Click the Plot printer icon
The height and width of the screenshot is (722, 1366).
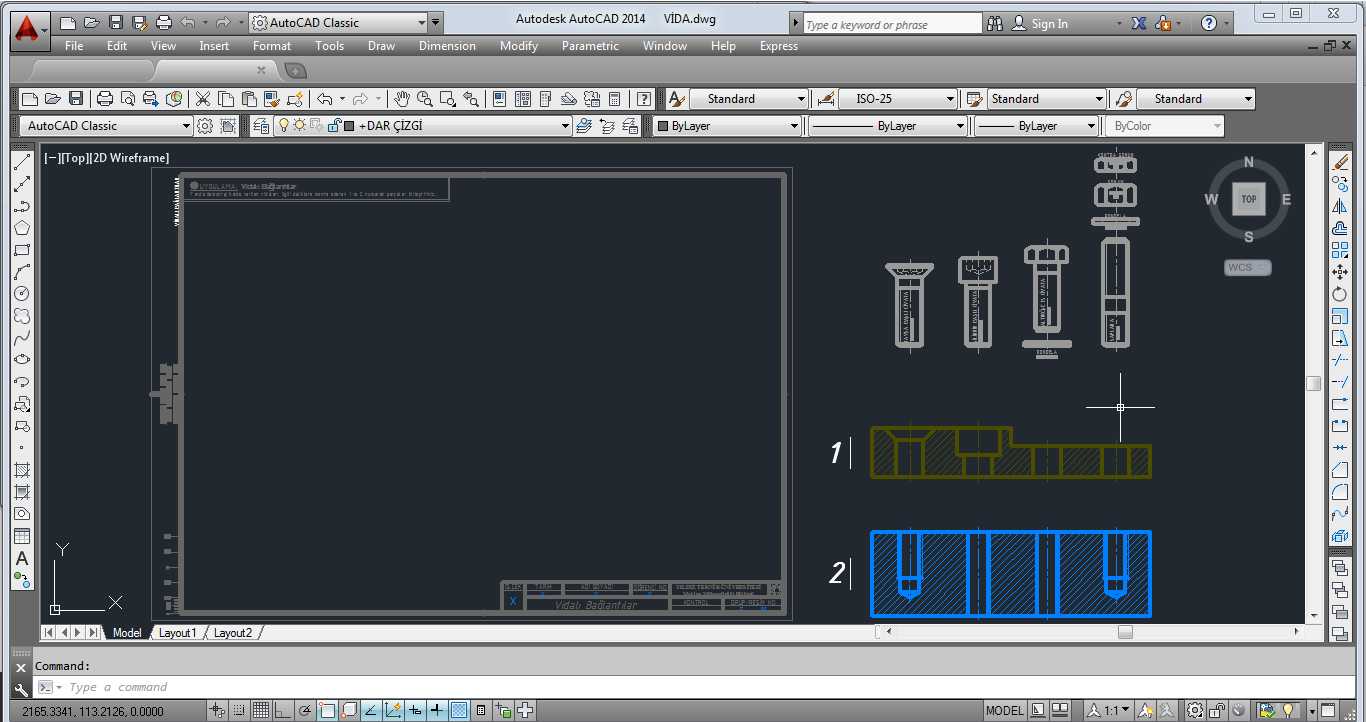(x=105, y=99)
